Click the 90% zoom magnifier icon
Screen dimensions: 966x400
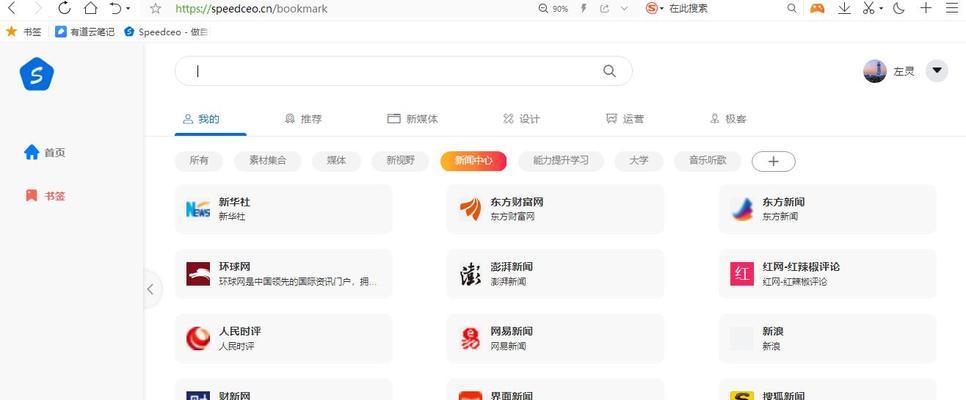click(x=543, y=9)
